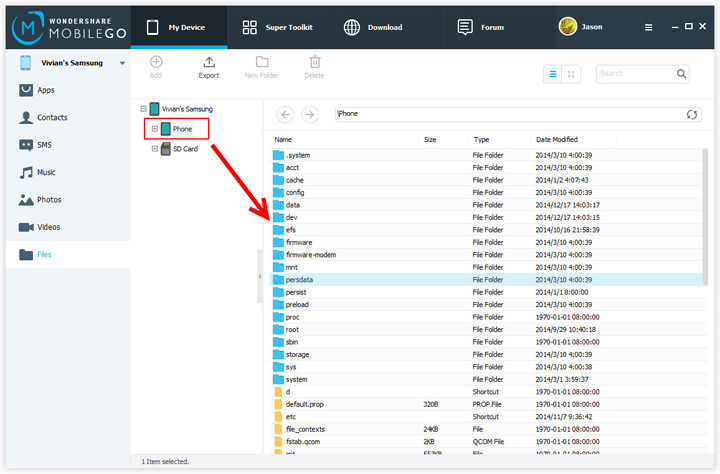Image resolution: width=720 pixels, height=474 pixels.
Task: Expand the SD Card tree node
Action: (155, 149)
